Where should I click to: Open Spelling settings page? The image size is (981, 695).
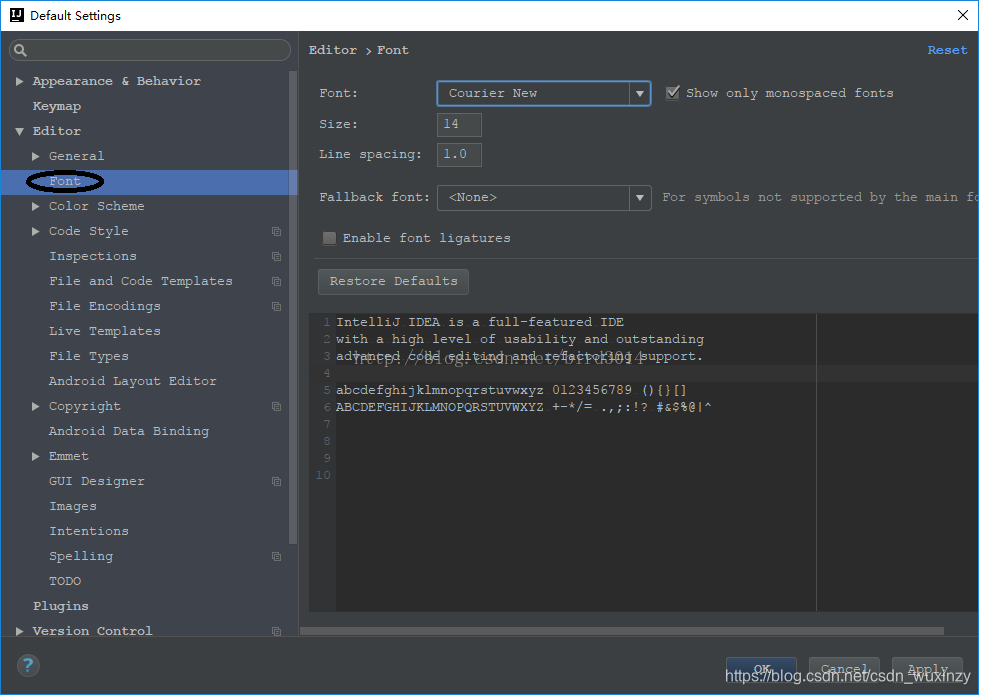coord(81,557)
